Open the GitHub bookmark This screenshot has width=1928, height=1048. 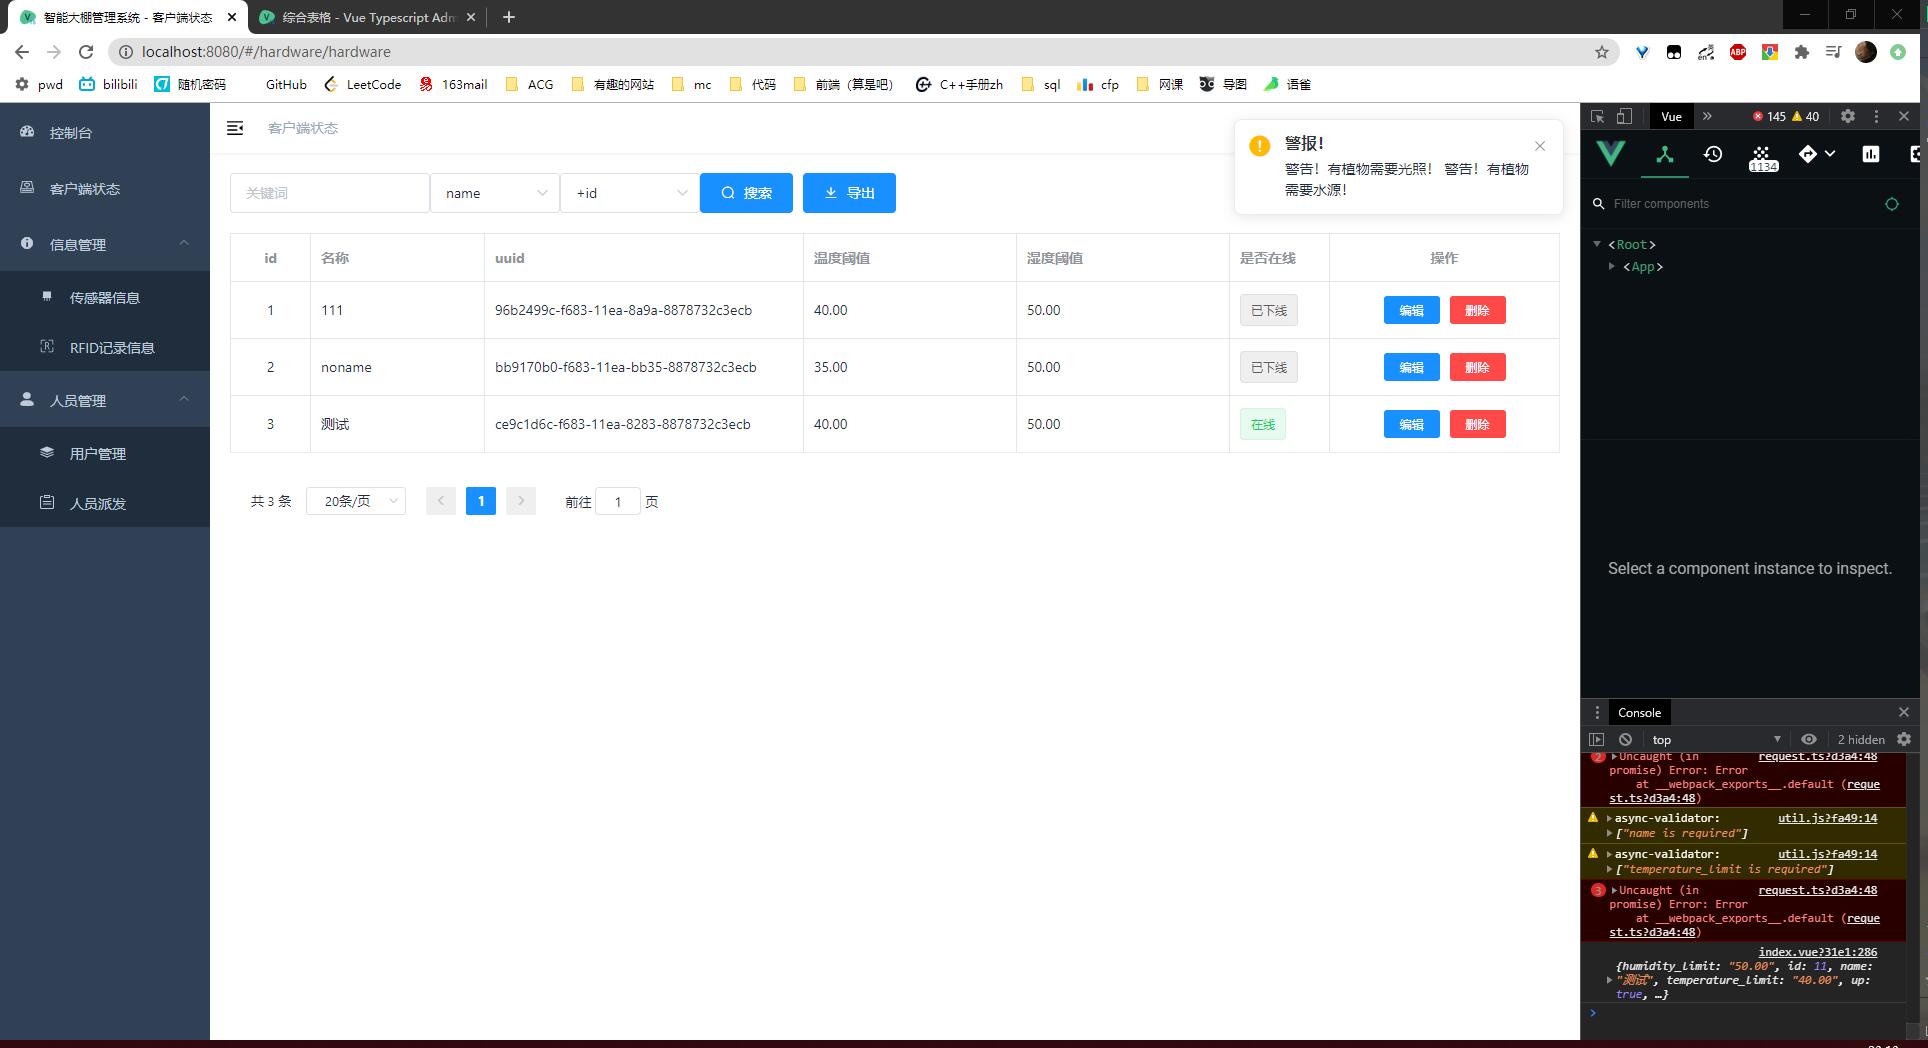286,84
